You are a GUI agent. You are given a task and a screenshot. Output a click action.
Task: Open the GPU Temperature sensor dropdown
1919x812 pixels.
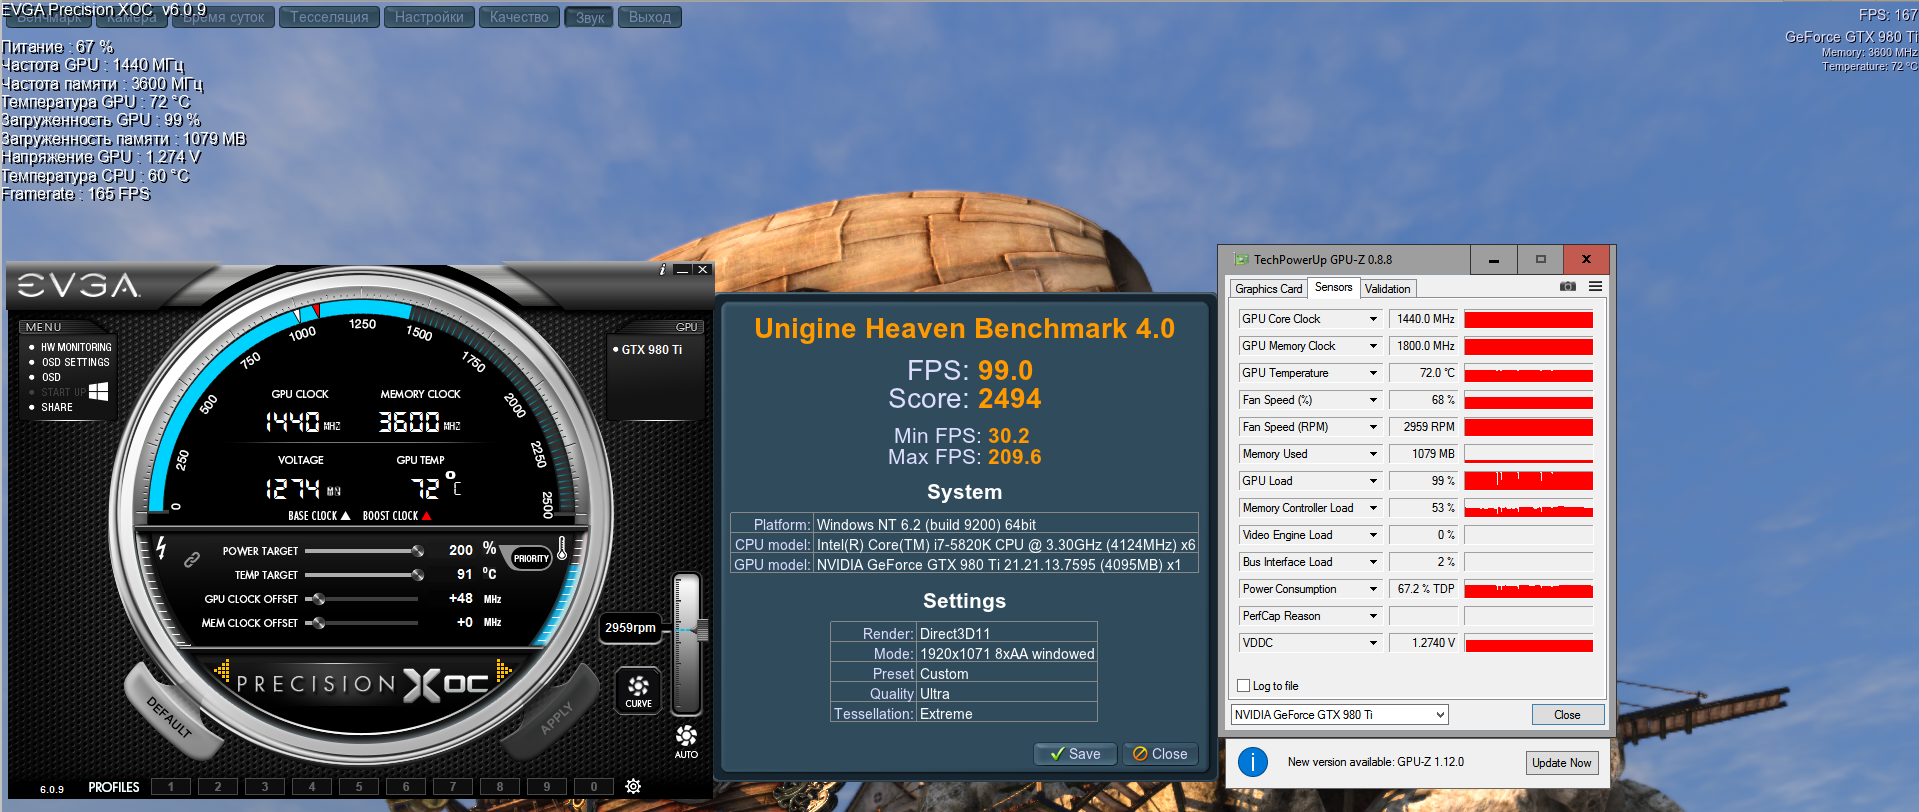[x=1373, y=373]
